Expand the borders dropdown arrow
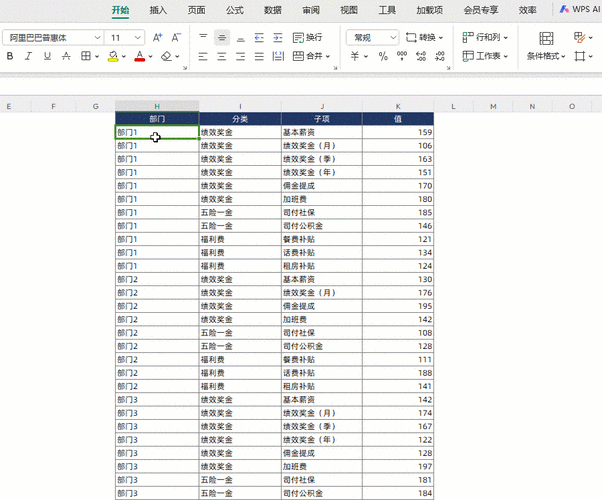 pyautogui.click(x=97, y=56)
